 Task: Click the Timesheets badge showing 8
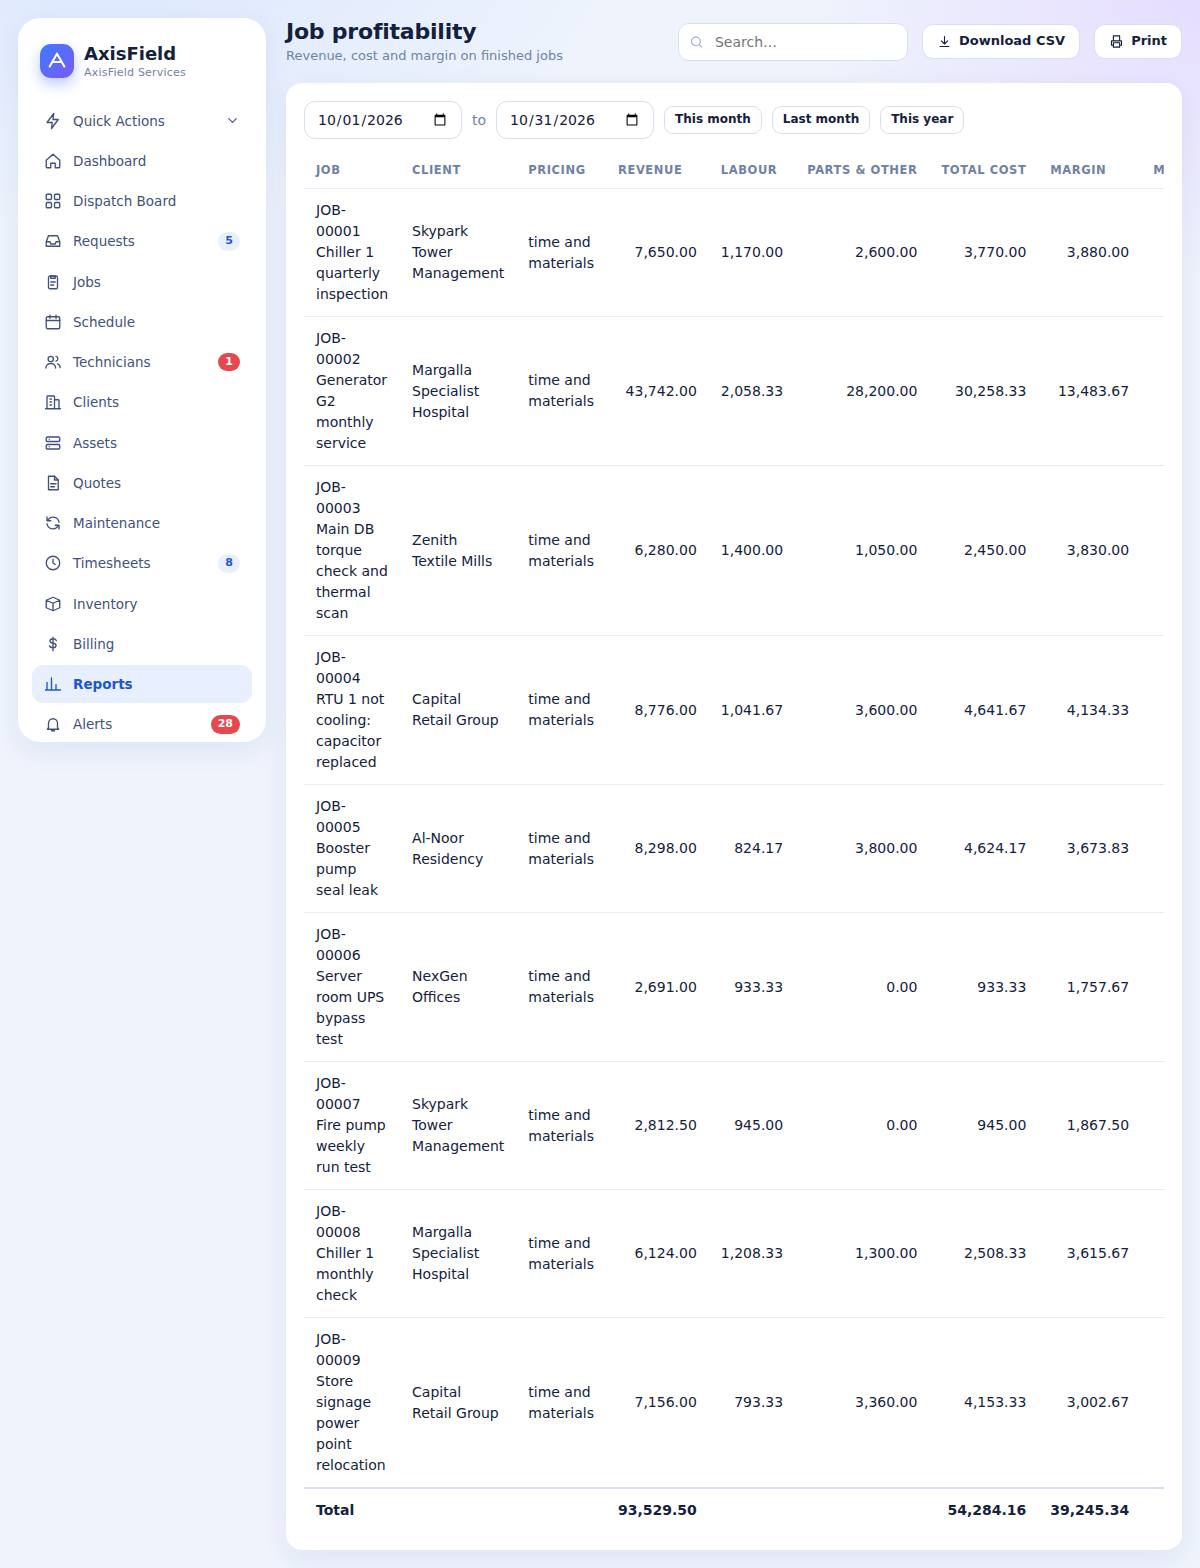pos(229,563)
